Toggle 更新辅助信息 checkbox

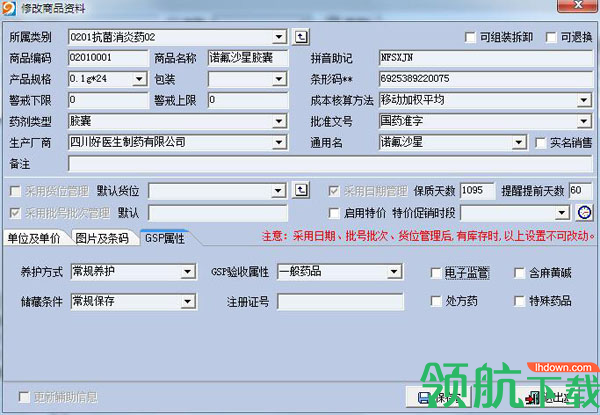[24, 397]
